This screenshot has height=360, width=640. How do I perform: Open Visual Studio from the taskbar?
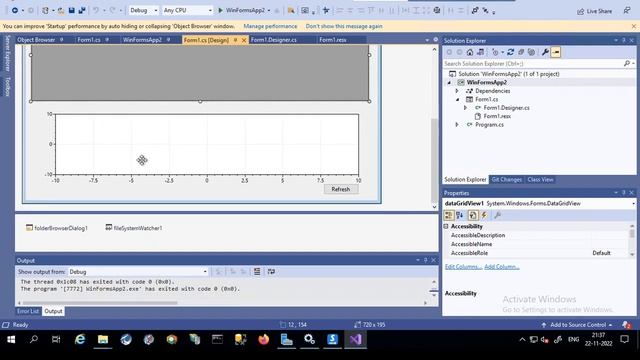355,340
